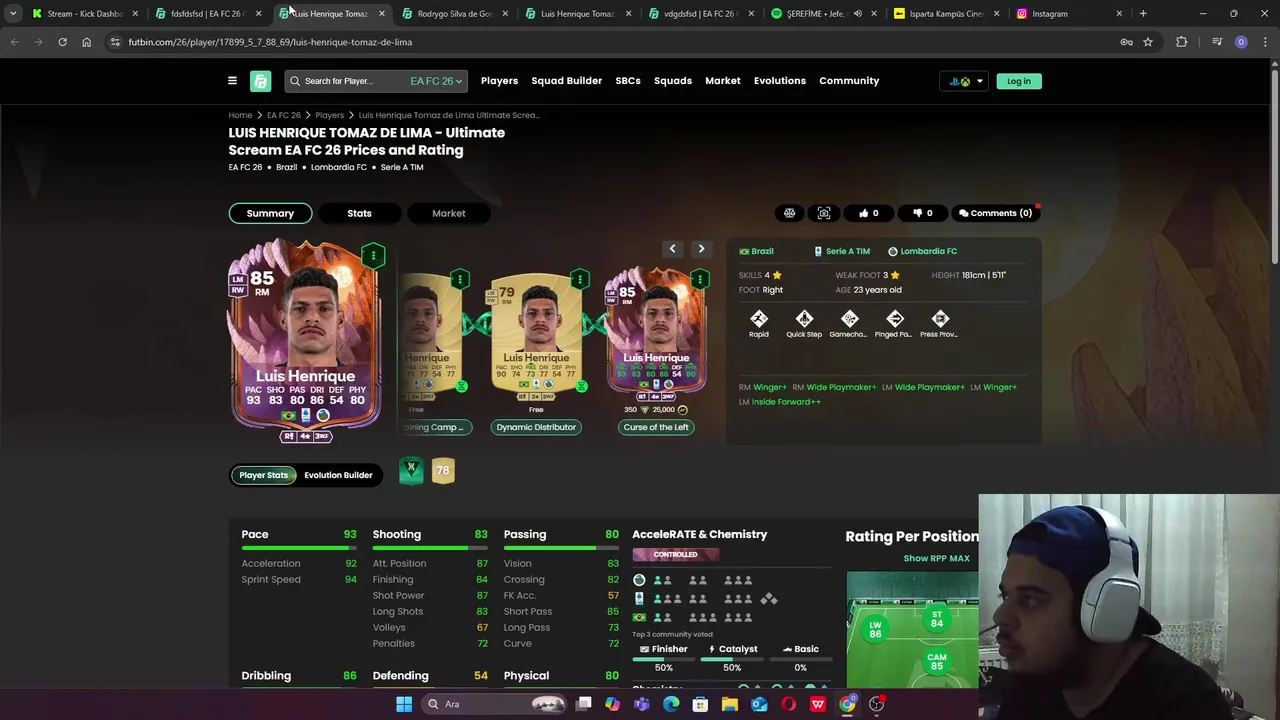Click the Dynamic Distributor evolution button
Screen dimensions: 1280x720
pos(536,427)
